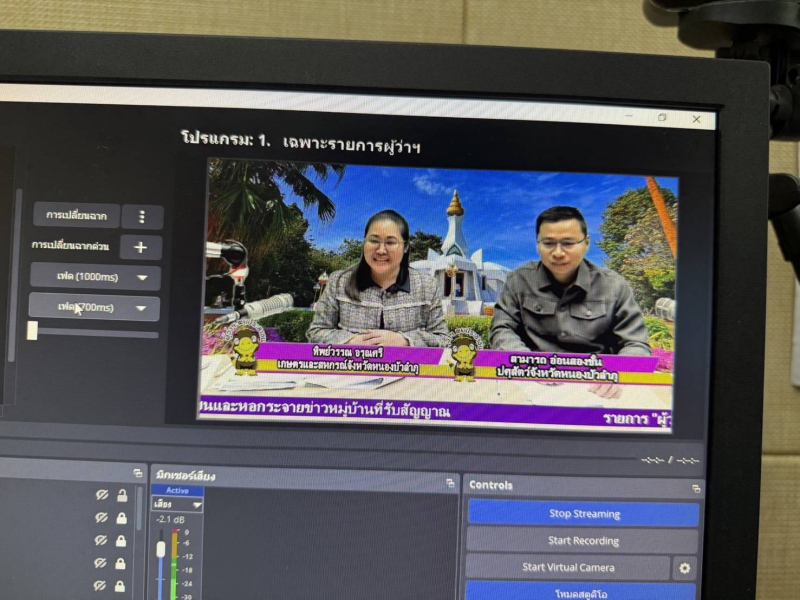The height and width of the screenshot is (600, 800).
Task: Toggle lock on the second source row
Action: [x=122, y=518]
